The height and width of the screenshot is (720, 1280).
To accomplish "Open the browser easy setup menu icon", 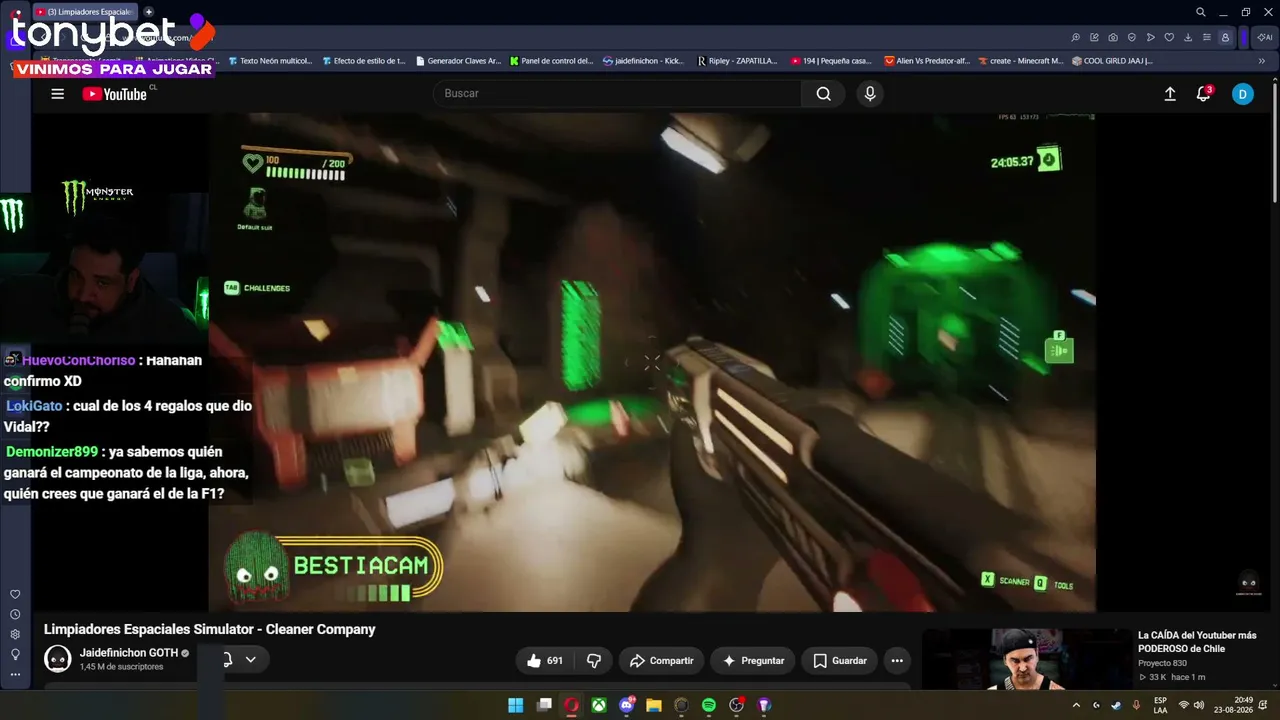I will click(1207, 38).
